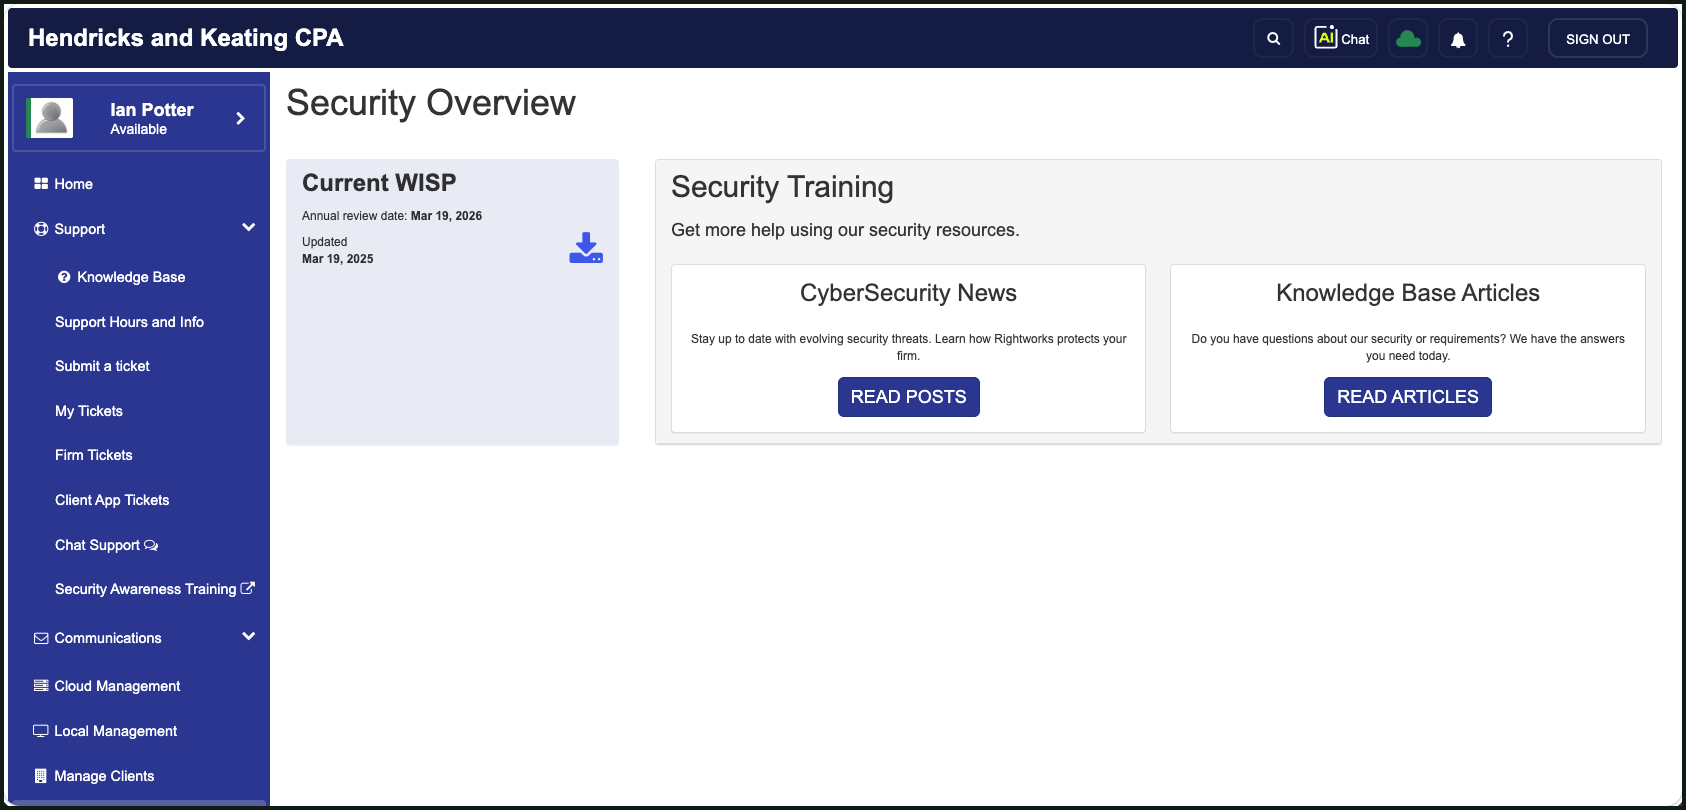1686x810 pixels.
Task: Click the Manage Clients building icon
Action: pyautogui.click(x=41, y=776)
